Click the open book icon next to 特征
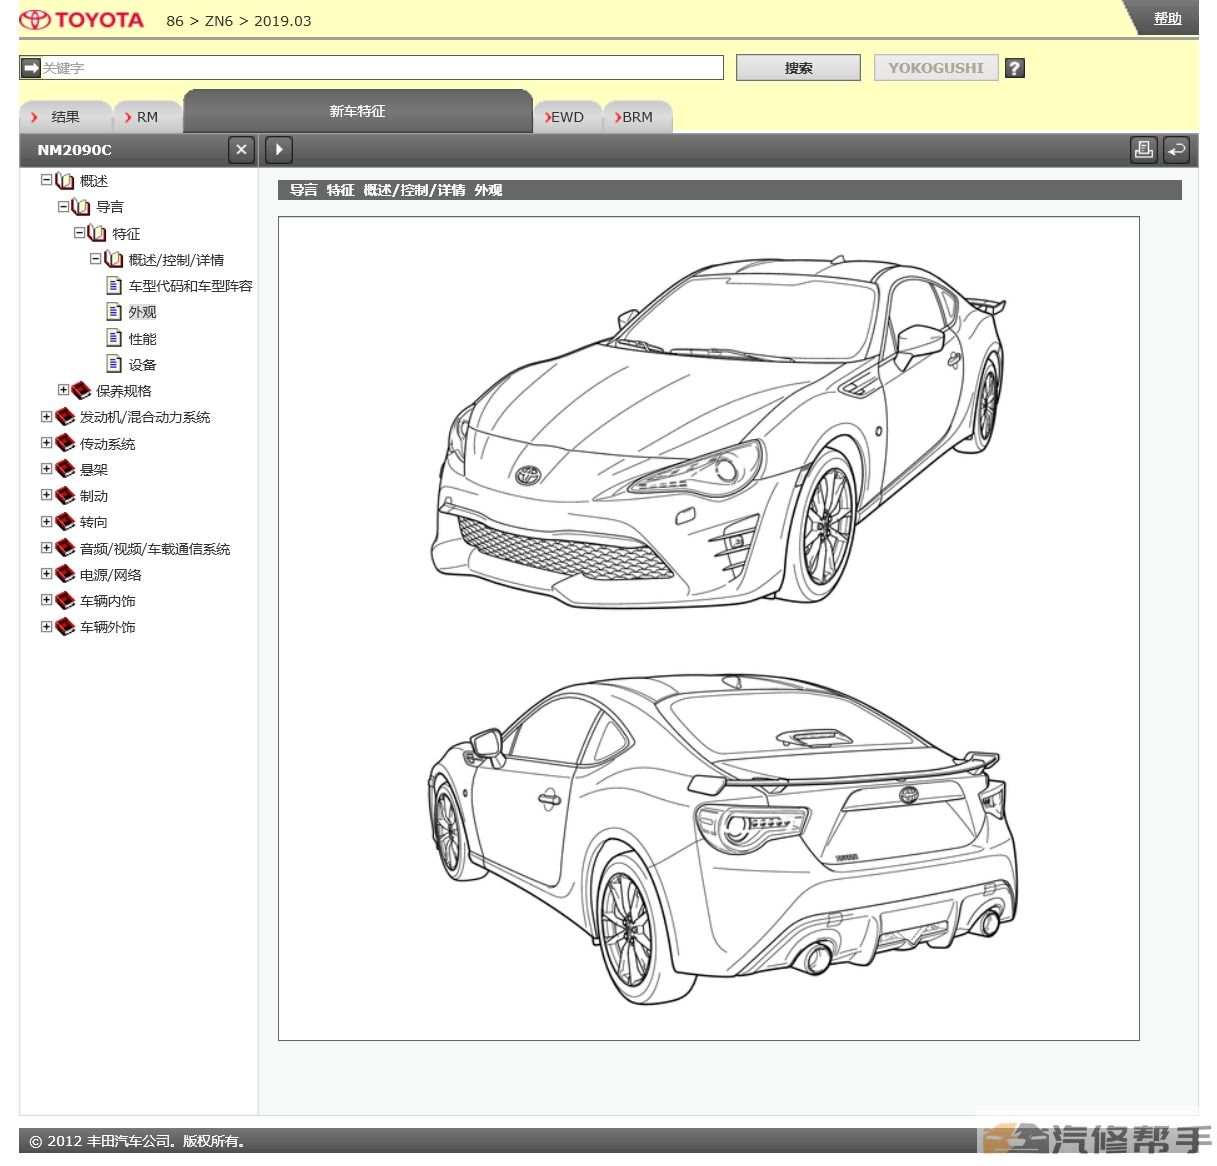The height and width of the screenshot is (1166, 1217). pos(97,233)
